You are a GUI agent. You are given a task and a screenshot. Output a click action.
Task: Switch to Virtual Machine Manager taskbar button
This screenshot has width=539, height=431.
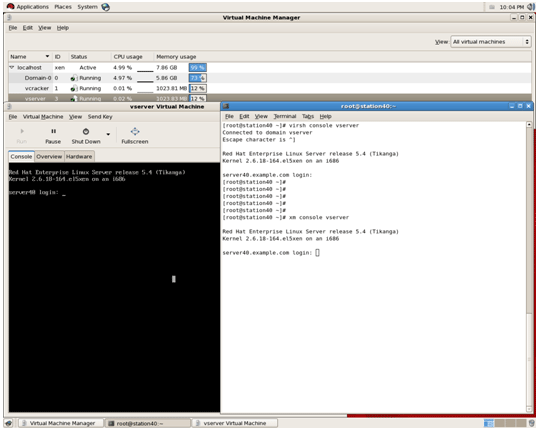60,423
